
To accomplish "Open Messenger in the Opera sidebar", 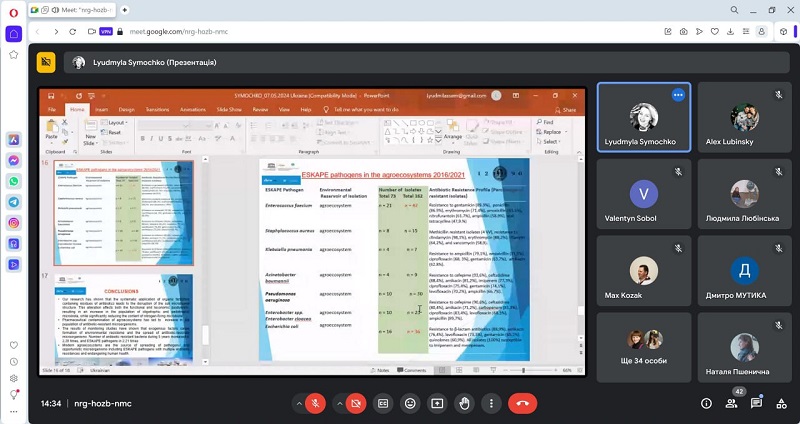I will (x=14, y=160).
